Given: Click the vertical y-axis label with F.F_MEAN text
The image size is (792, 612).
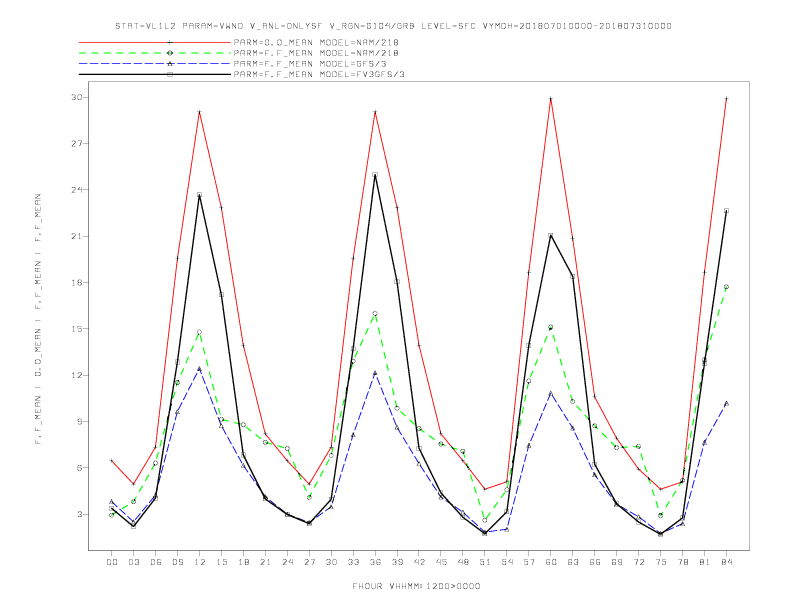Looking at the screenshot, I should (38, 319).
